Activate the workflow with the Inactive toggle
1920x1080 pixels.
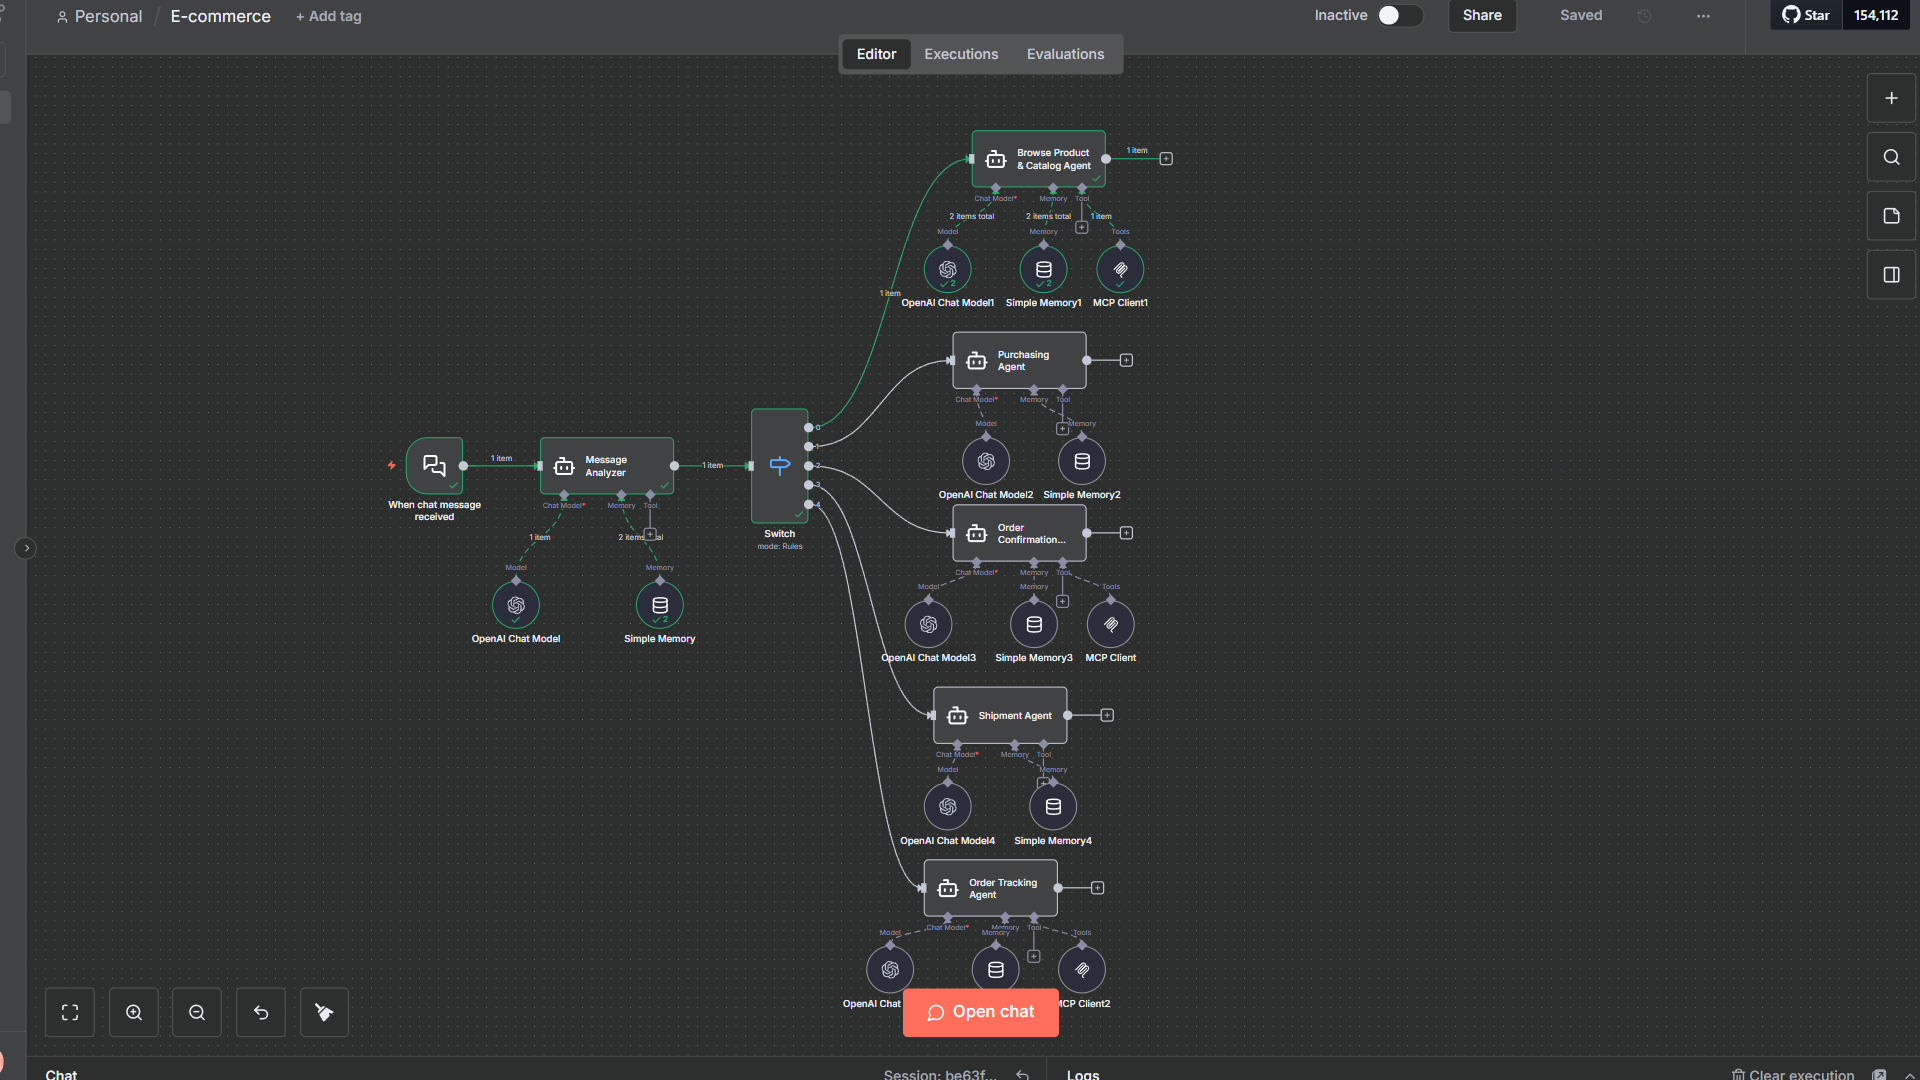[1399, 16]
